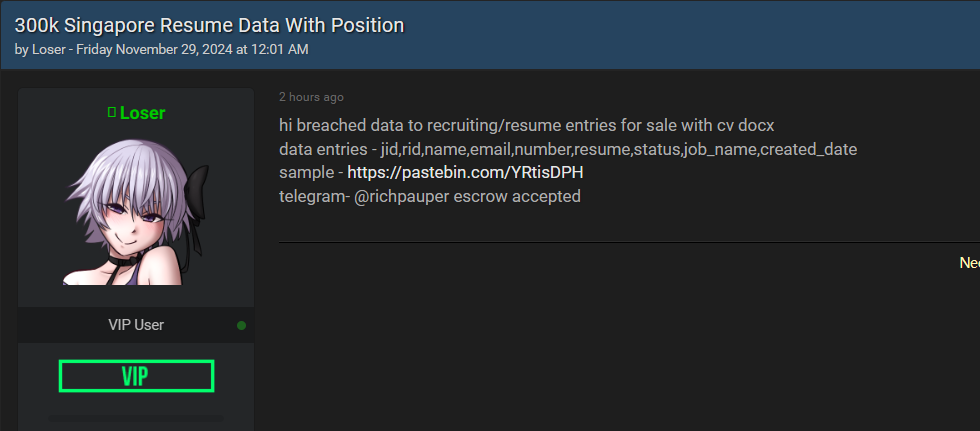Click the word "telegram-" in the post
This screenshot has height=431, width=980.
coord(314,196)
